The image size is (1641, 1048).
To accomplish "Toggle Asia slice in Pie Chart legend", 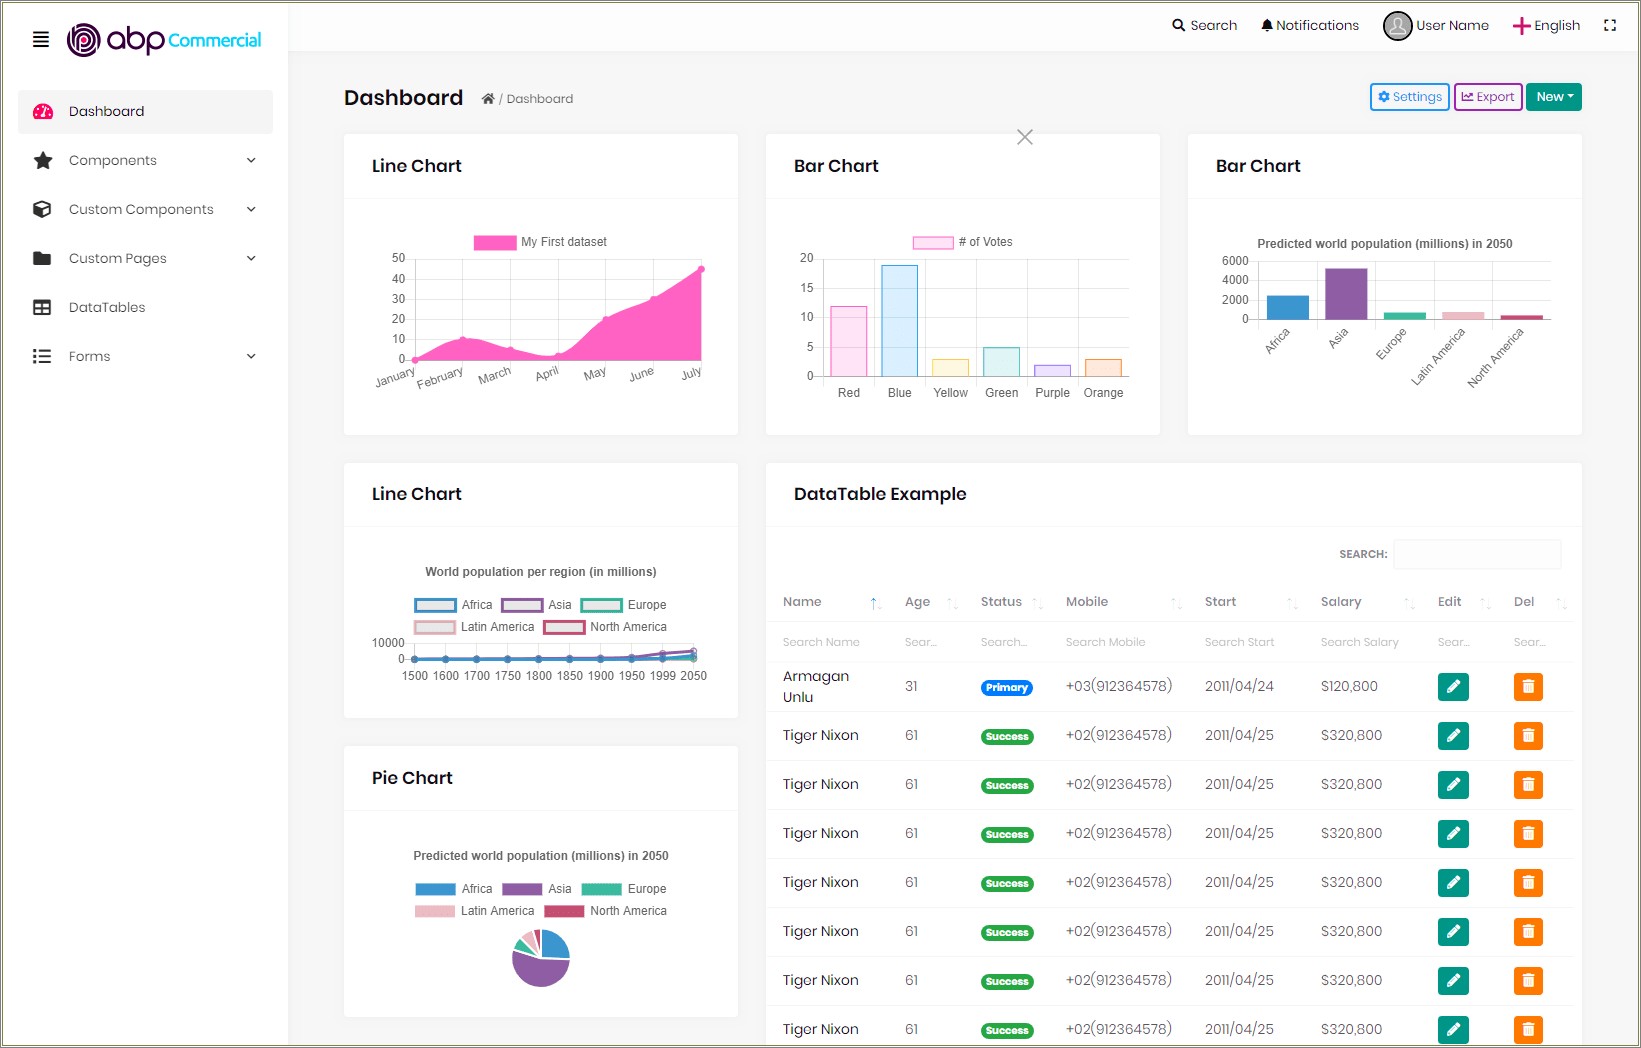I will pos(536,889).
